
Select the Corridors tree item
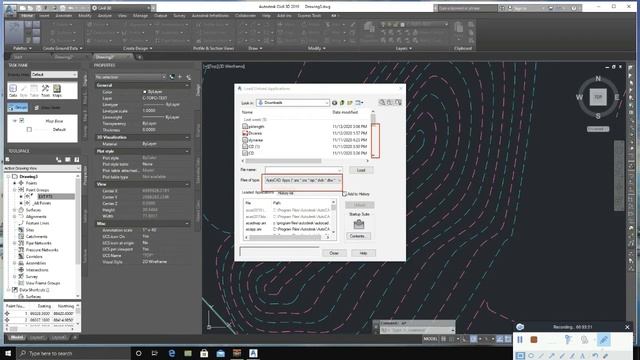pyautogui.click(x=34, y=256)
